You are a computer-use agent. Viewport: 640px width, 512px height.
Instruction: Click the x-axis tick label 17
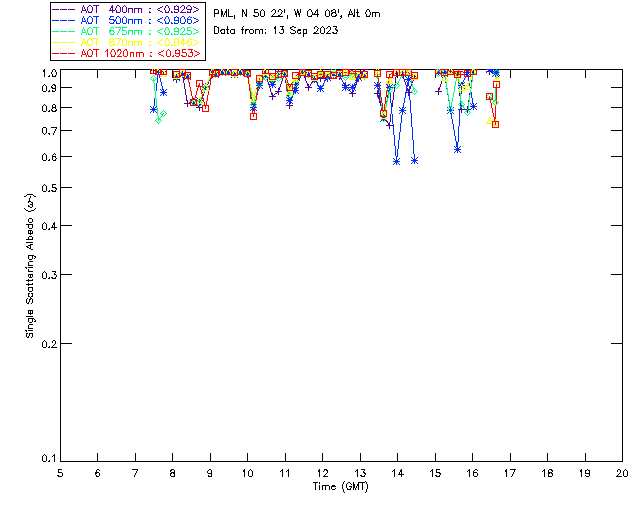[x=510, y=473]
